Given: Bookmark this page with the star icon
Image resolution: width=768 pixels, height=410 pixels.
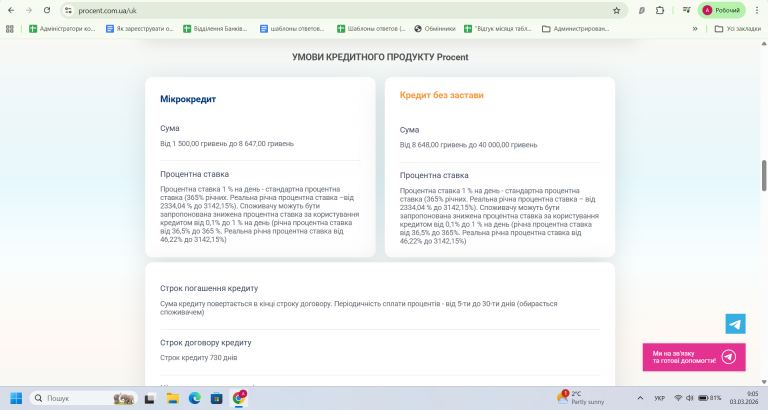Looking at the screenshot, I should (x=617, y=10).
